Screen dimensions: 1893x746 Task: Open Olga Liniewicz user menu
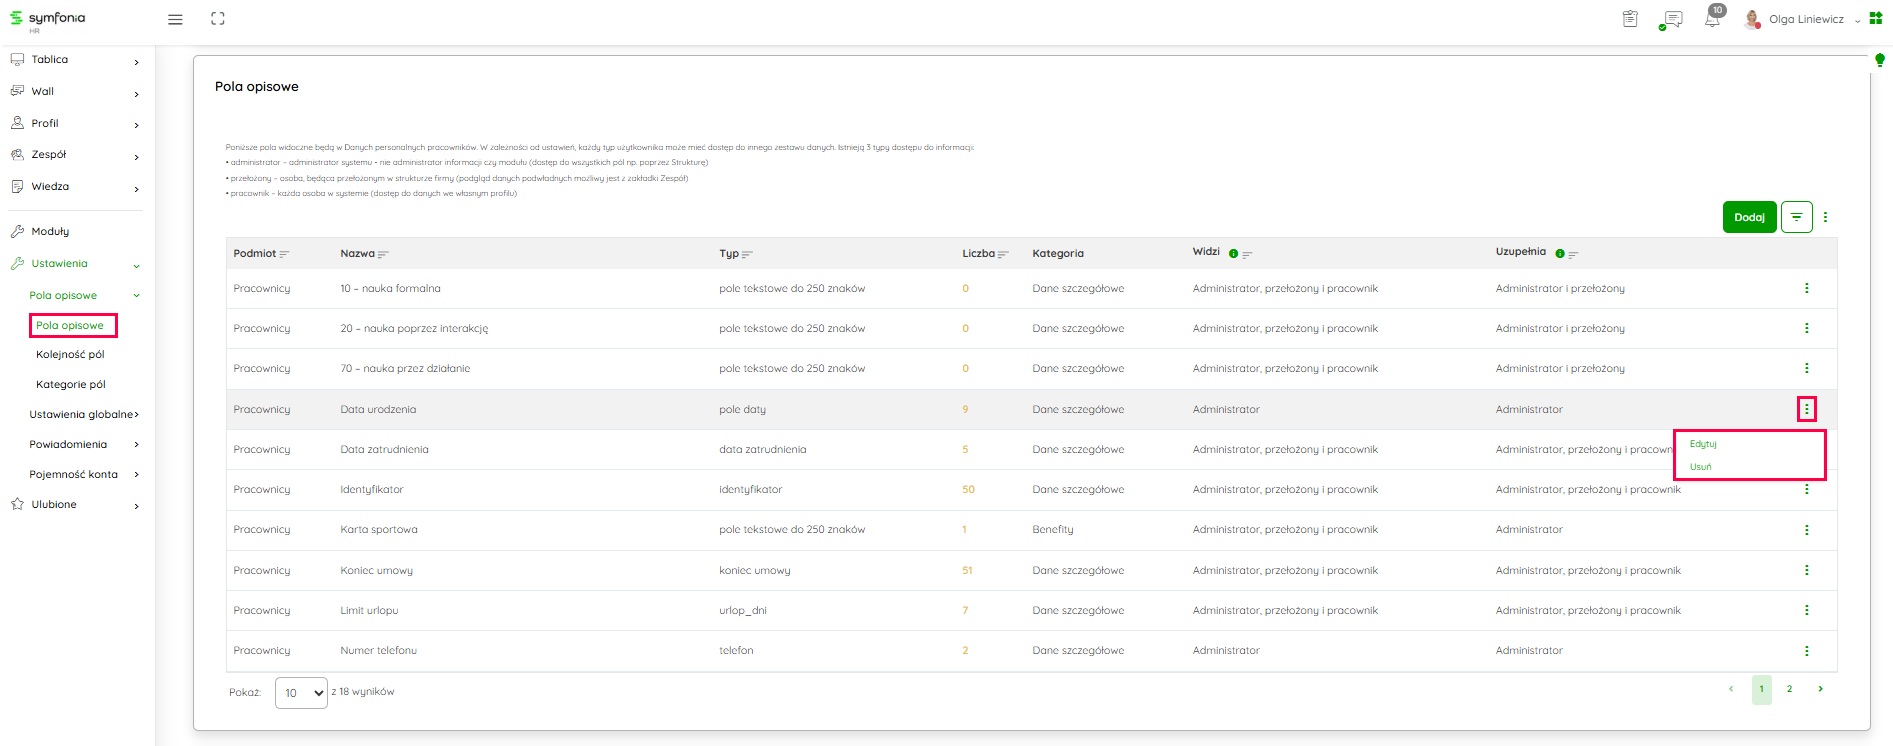[1805, 19]
